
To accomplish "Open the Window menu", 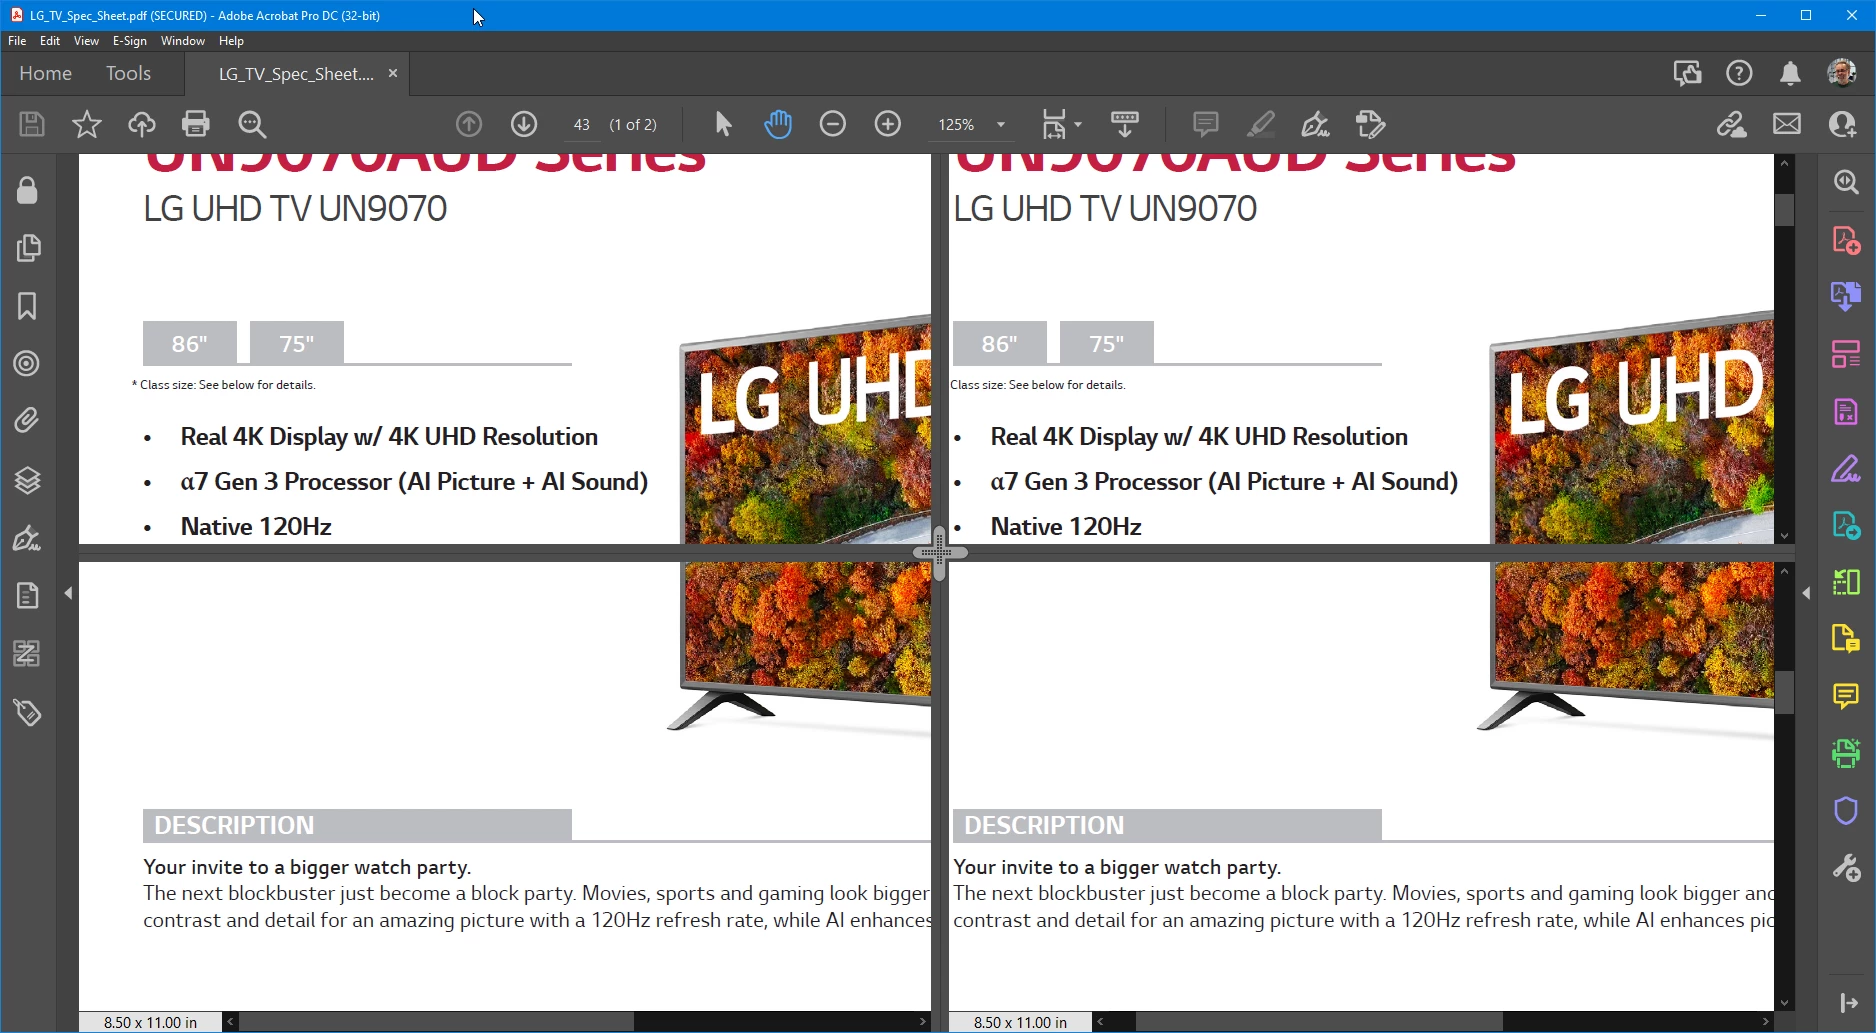I will [183, 41].
